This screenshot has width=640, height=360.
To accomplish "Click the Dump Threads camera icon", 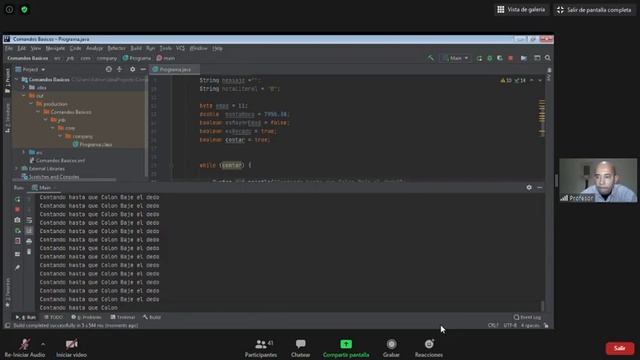I will (17, 220).
